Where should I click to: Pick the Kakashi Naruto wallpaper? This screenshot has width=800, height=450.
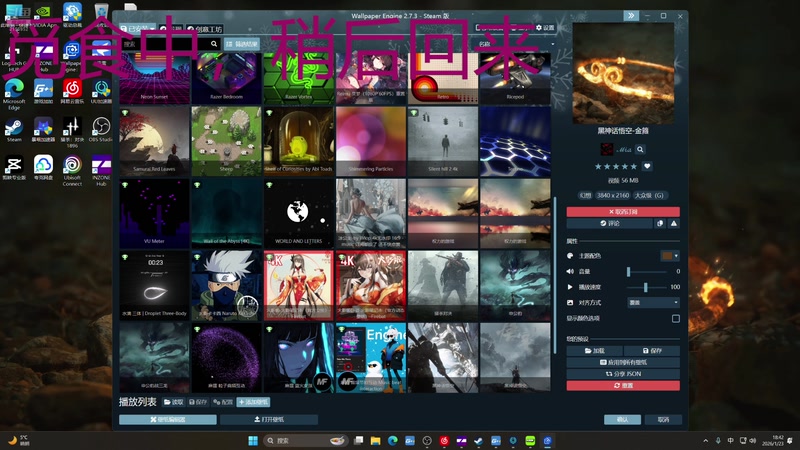[x=227, y=285]
